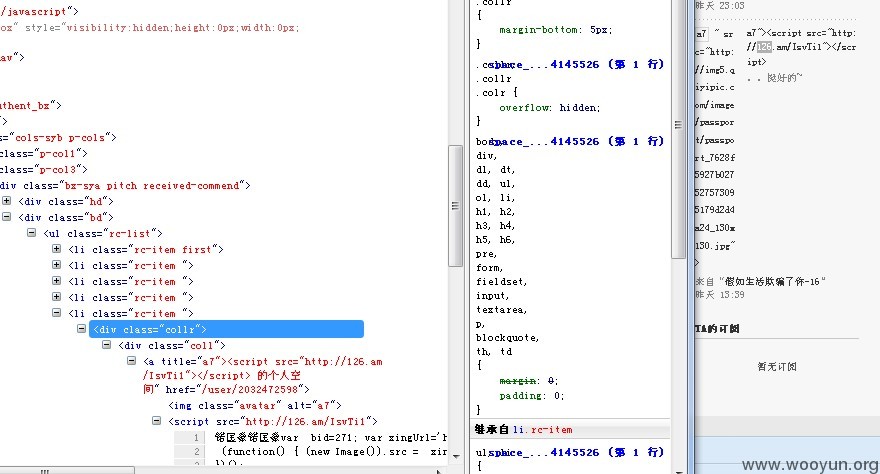
Task: Select the div class="coll" tree row
Action: (172, 346)
